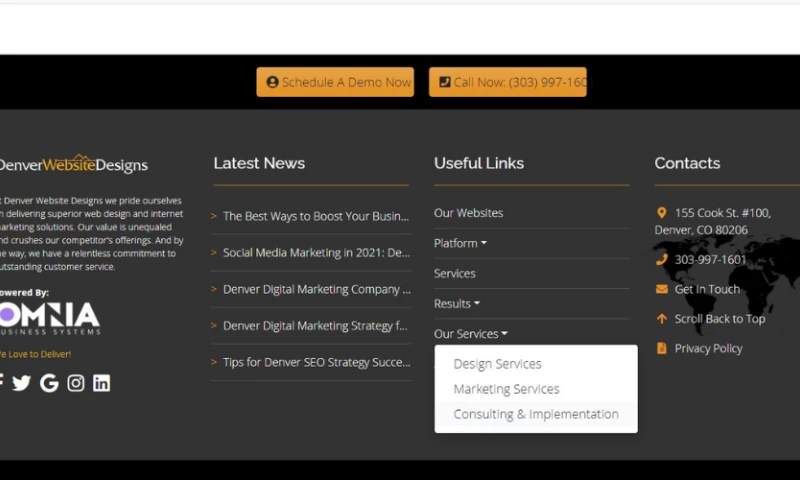Expand the Platform dropdown
Image resolution: width=800 pixels, height=480 pixels.
pyautogui.click(x=460, y=243)
